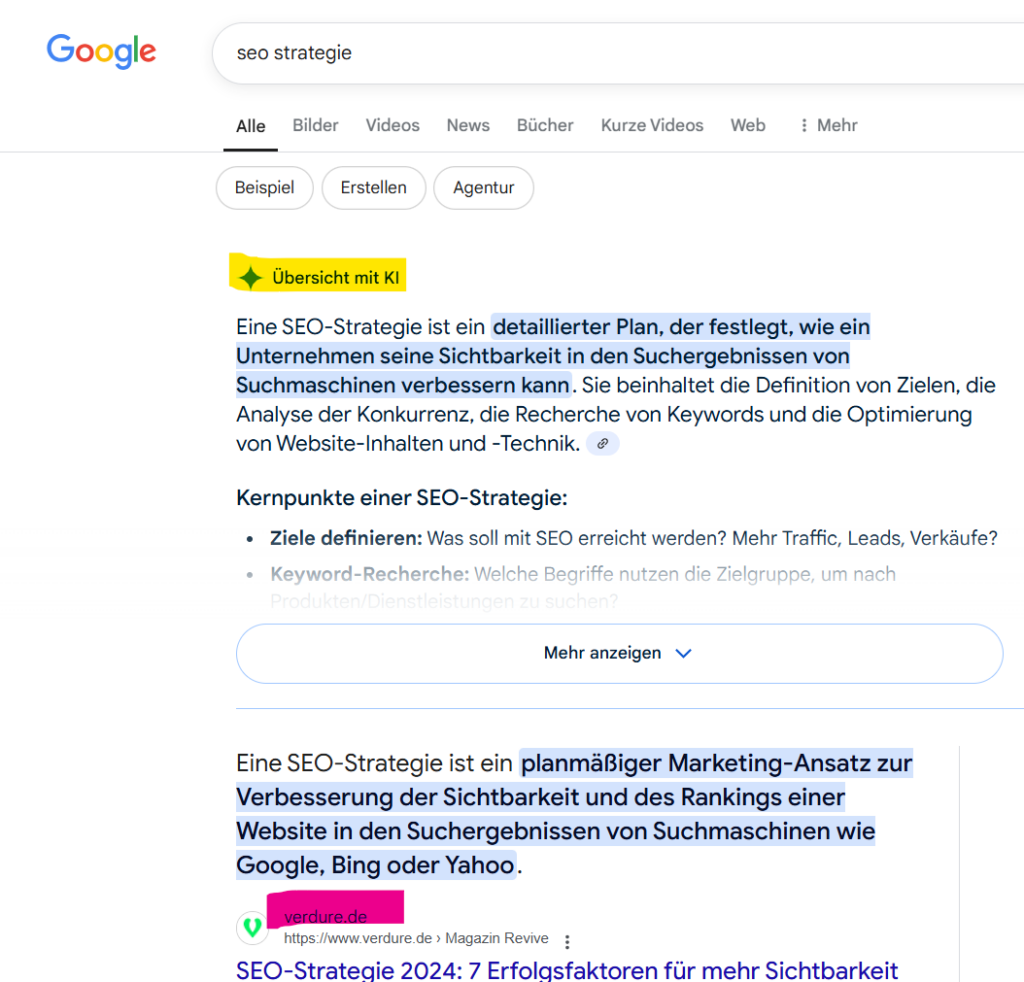Pick the Agentur suggestion chip
This screenshot has width=1024, height=982.
tap(483, 188)
